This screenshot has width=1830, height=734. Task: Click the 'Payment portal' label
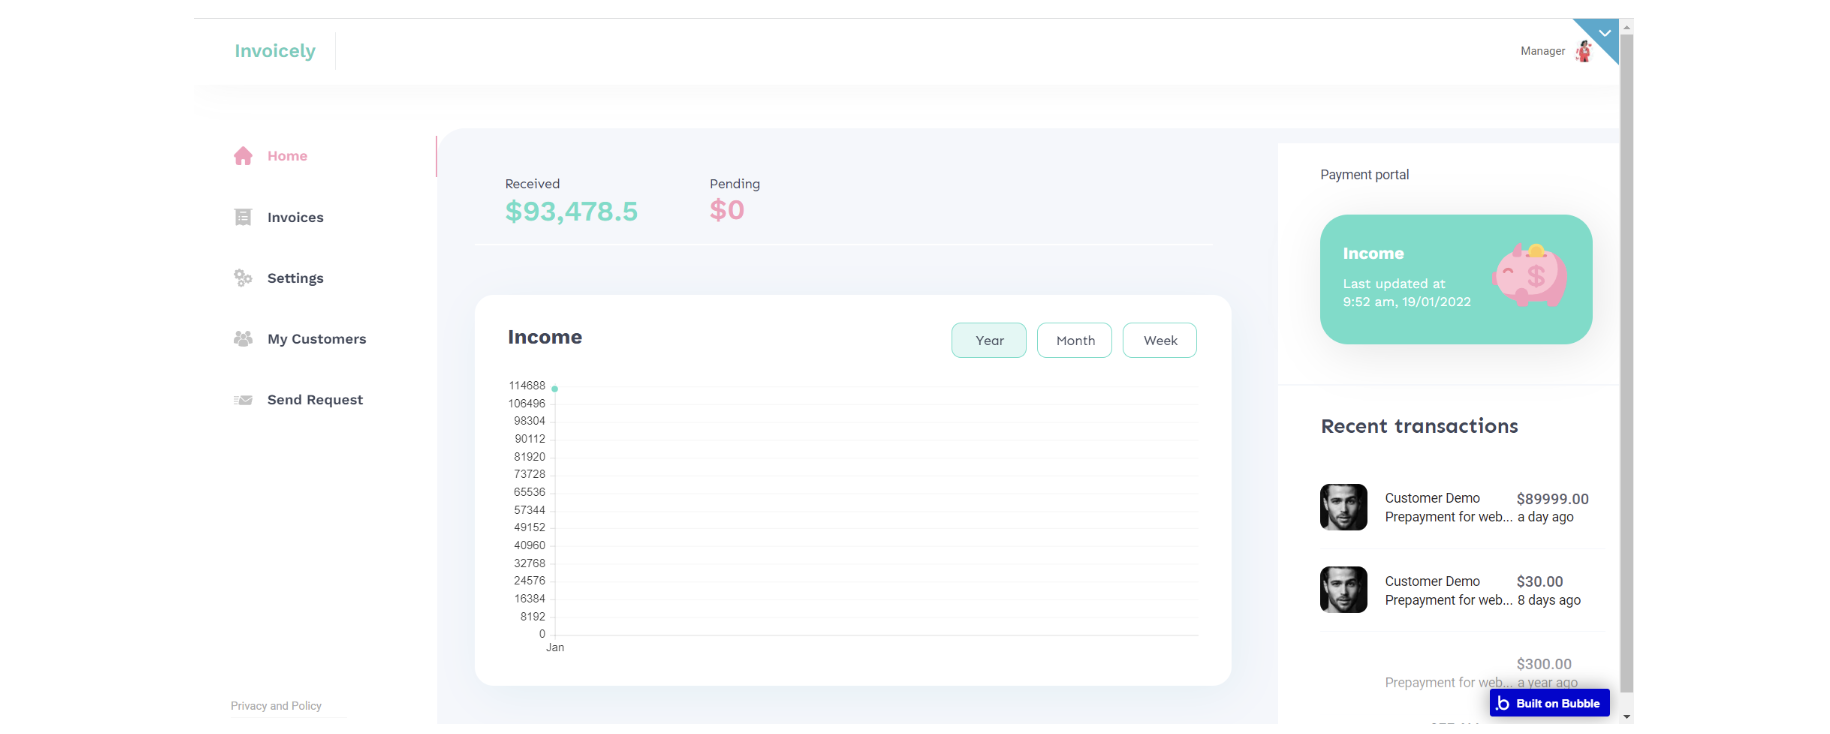tap(1364, 175)
